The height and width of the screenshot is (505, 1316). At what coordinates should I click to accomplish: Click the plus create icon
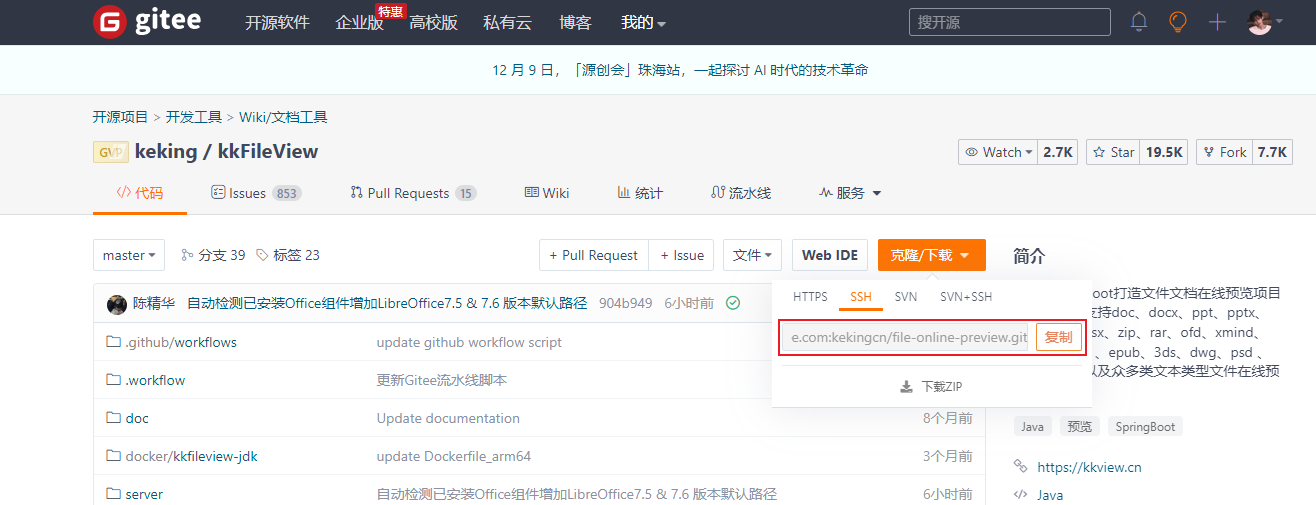1217,22
